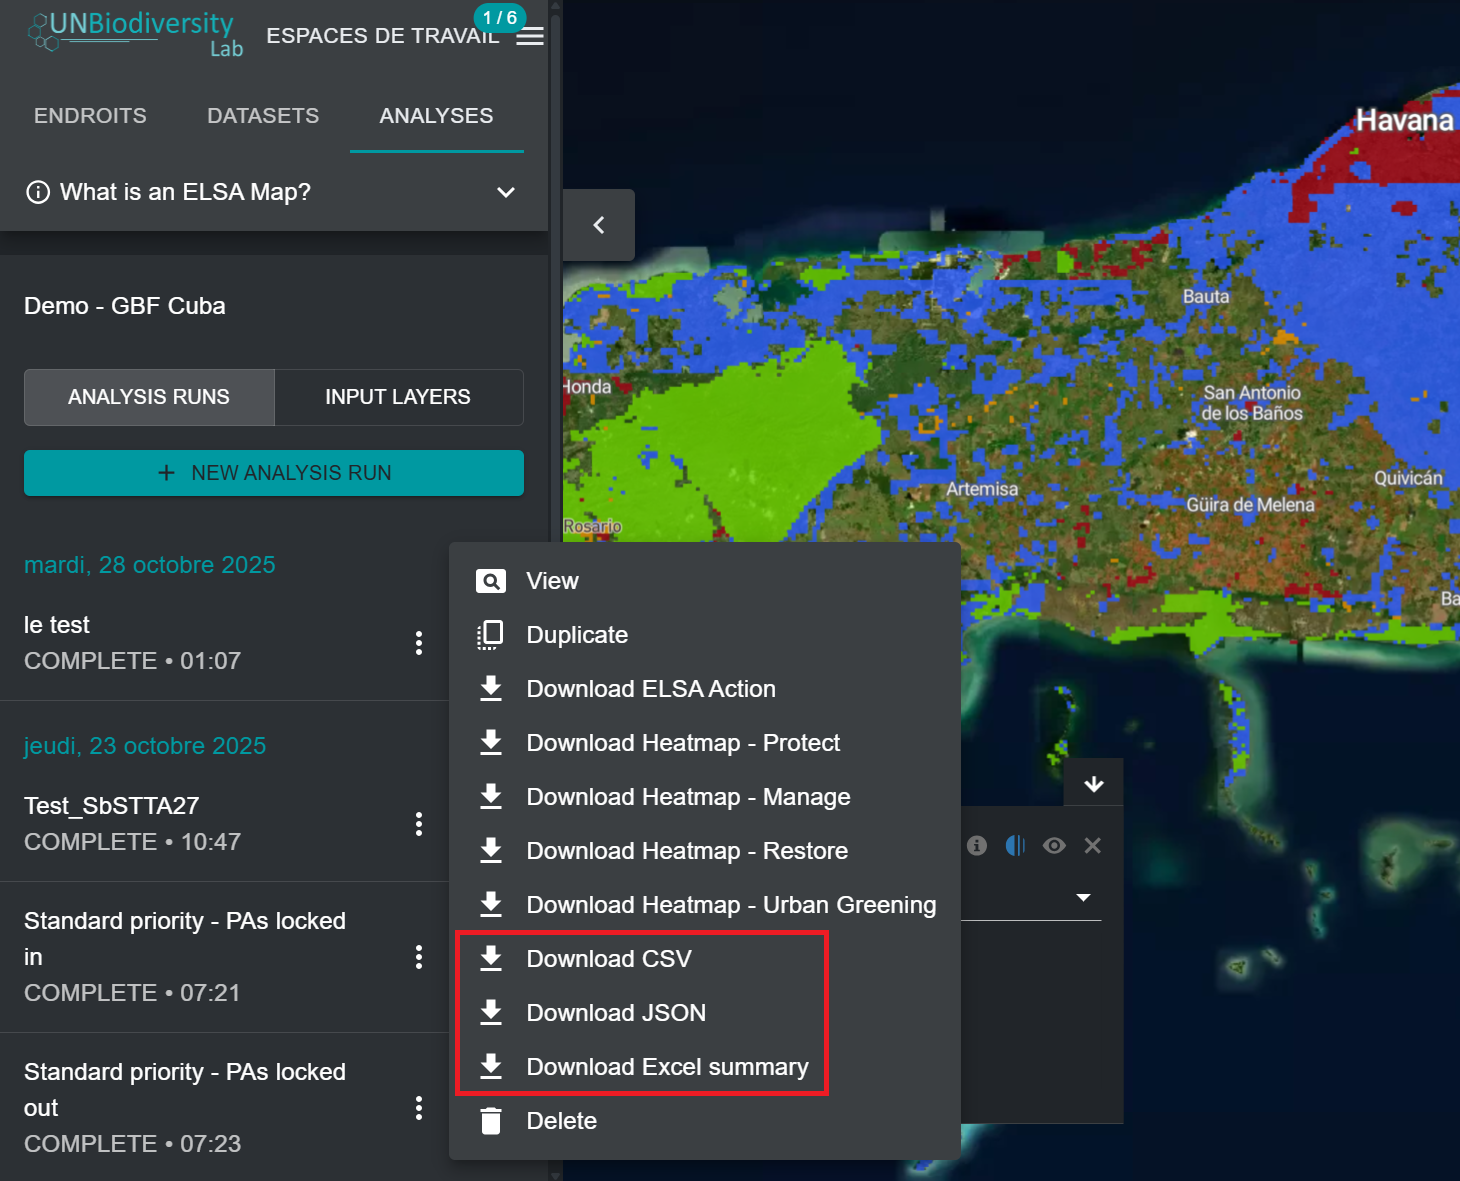The height and width of the screenshot is (1181, 1460).
Task: Open the hamburger menu next to Espaces de Travail
Action: pyautogui.click(x=530, y=37)
